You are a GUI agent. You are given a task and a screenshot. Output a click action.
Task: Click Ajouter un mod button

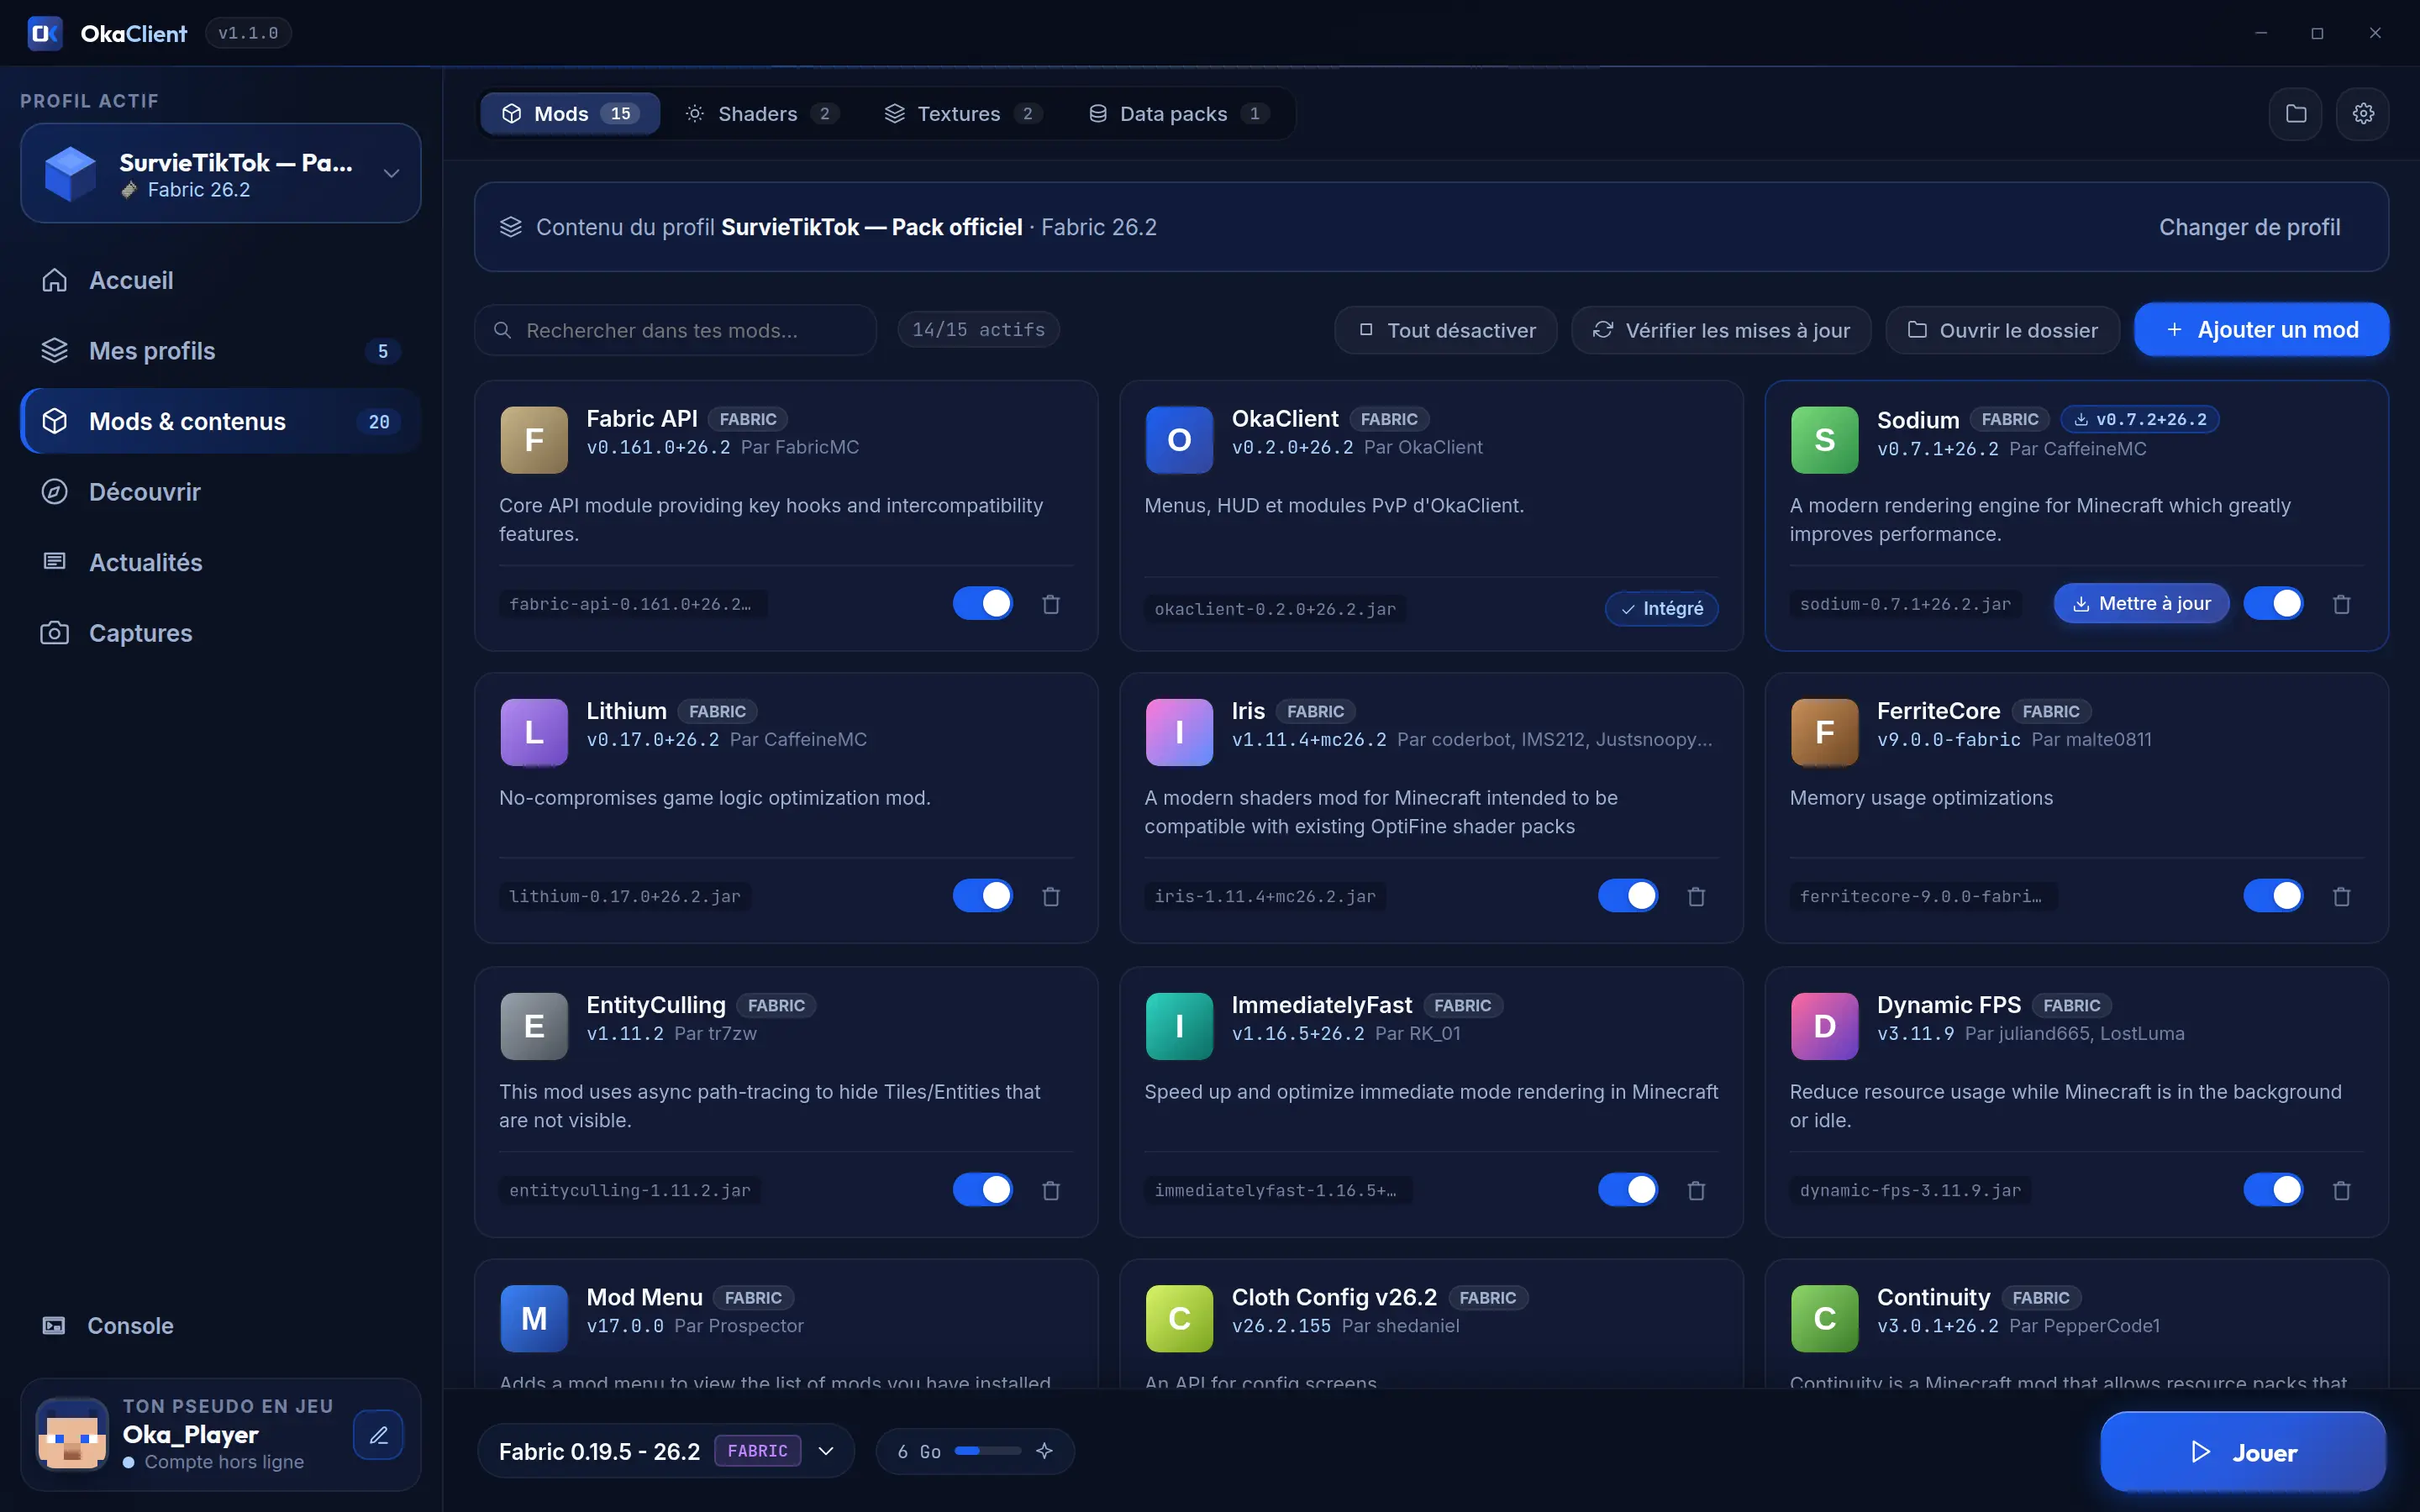pos(2261,330)
